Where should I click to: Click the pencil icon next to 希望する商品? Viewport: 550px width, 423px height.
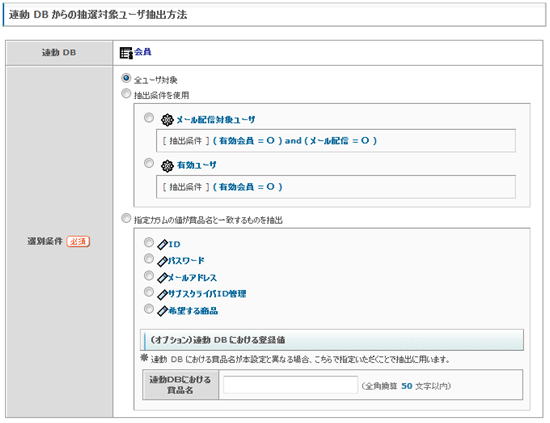[x=162, y=311]
